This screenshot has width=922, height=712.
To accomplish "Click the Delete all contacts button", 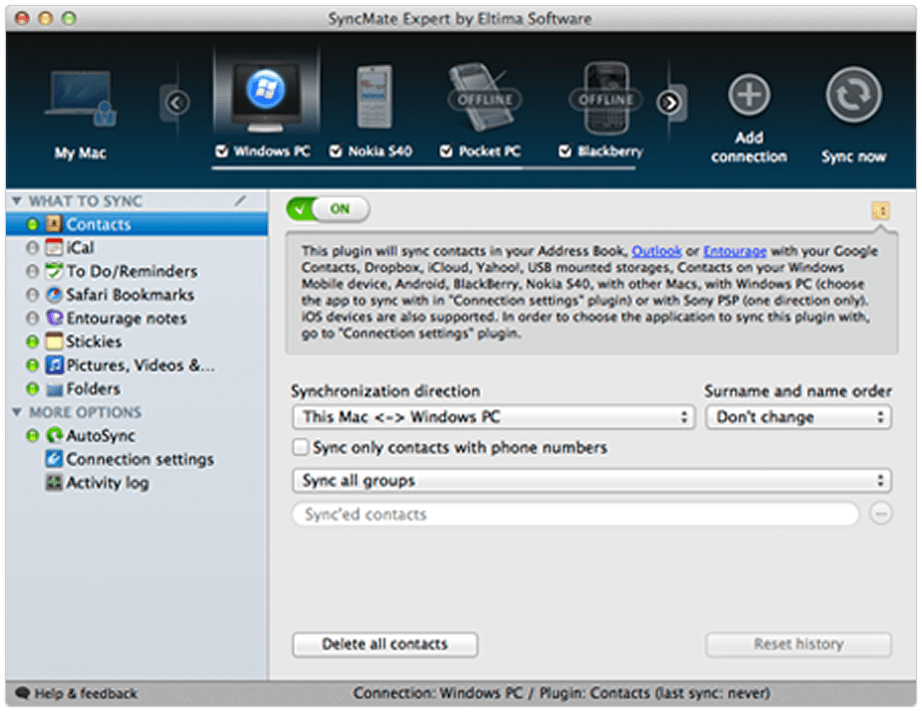I will [x=385, y=644].
